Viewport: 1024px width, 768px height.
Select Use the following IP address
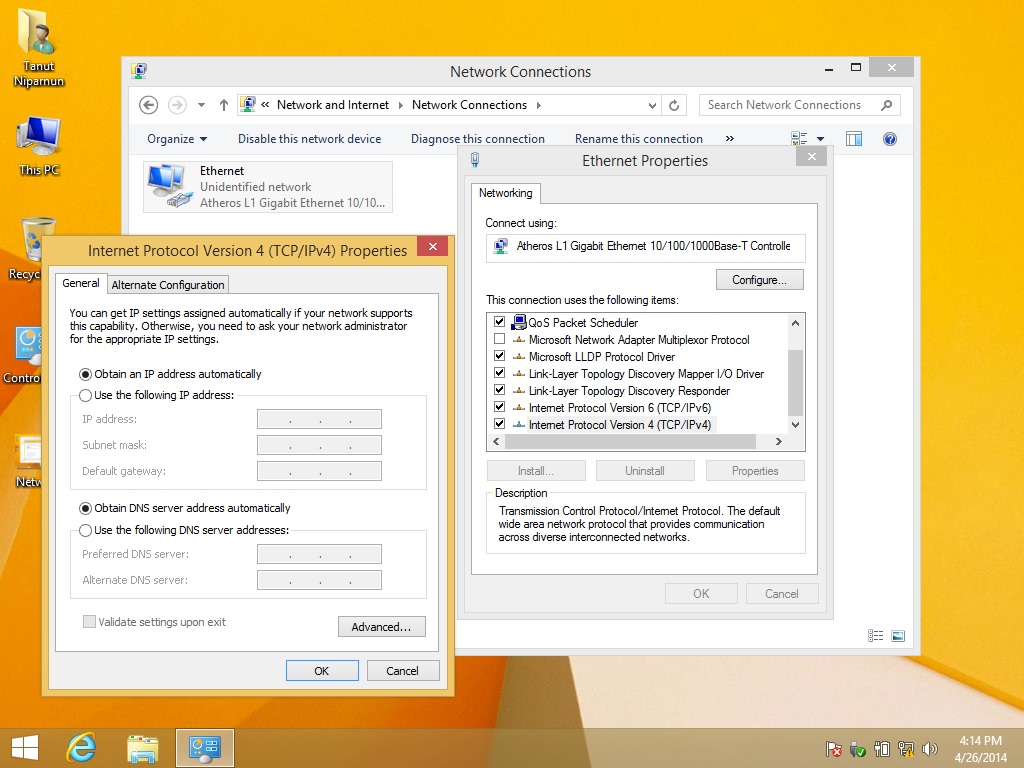click(86, 396)
